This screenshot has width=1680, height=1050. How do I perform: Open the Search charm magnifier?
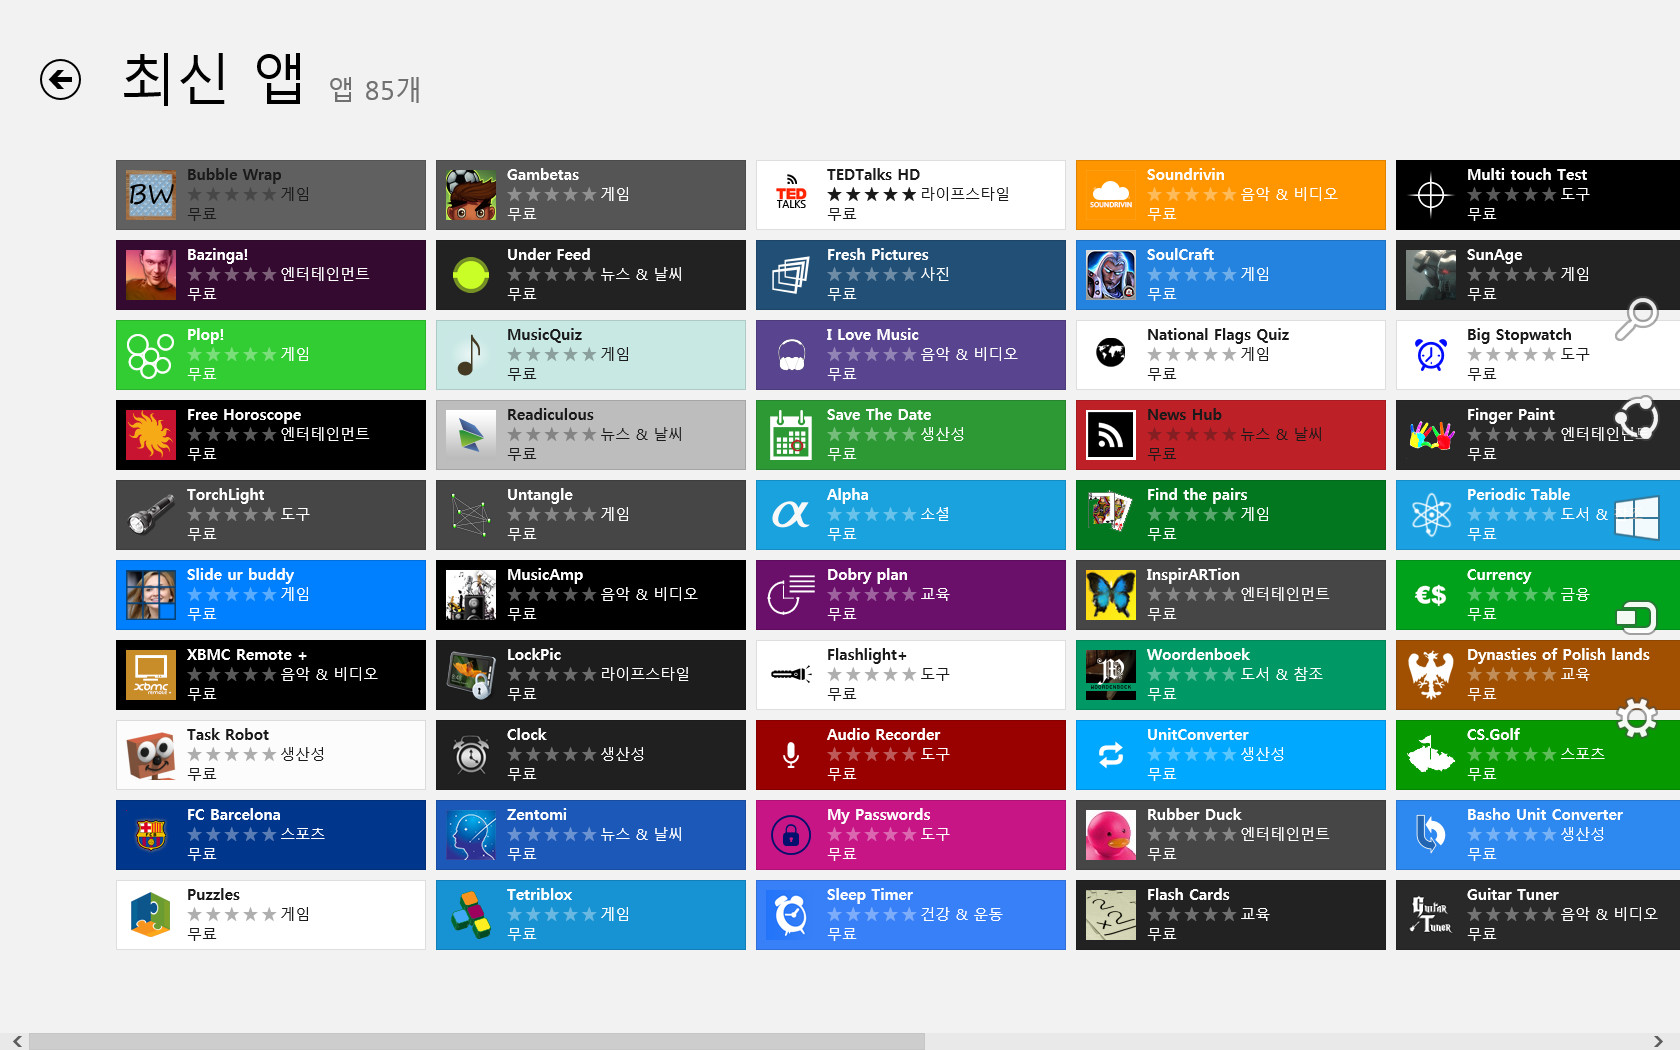click(x=1637, y=319)
